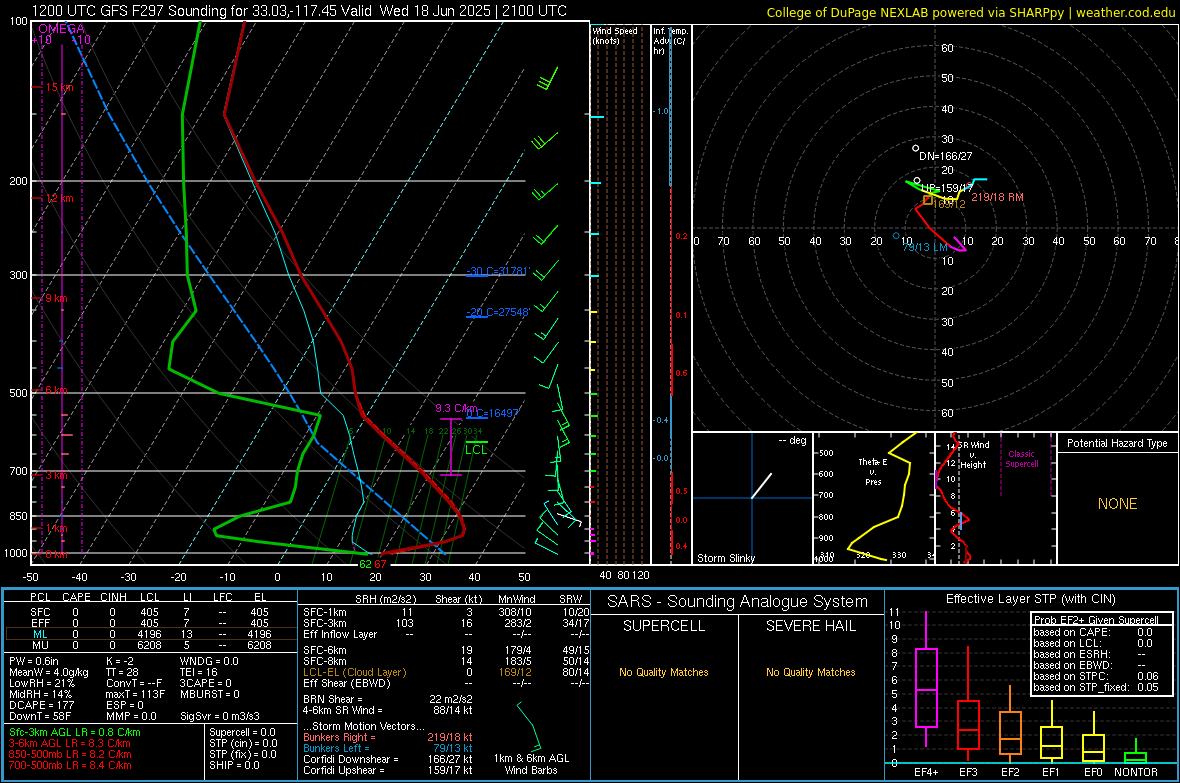The height and width of the screenshot is (783, 1180).
Task: Click the Bunkers Right storm motion line
Action: pyautogui.click(x=388, y=737)
